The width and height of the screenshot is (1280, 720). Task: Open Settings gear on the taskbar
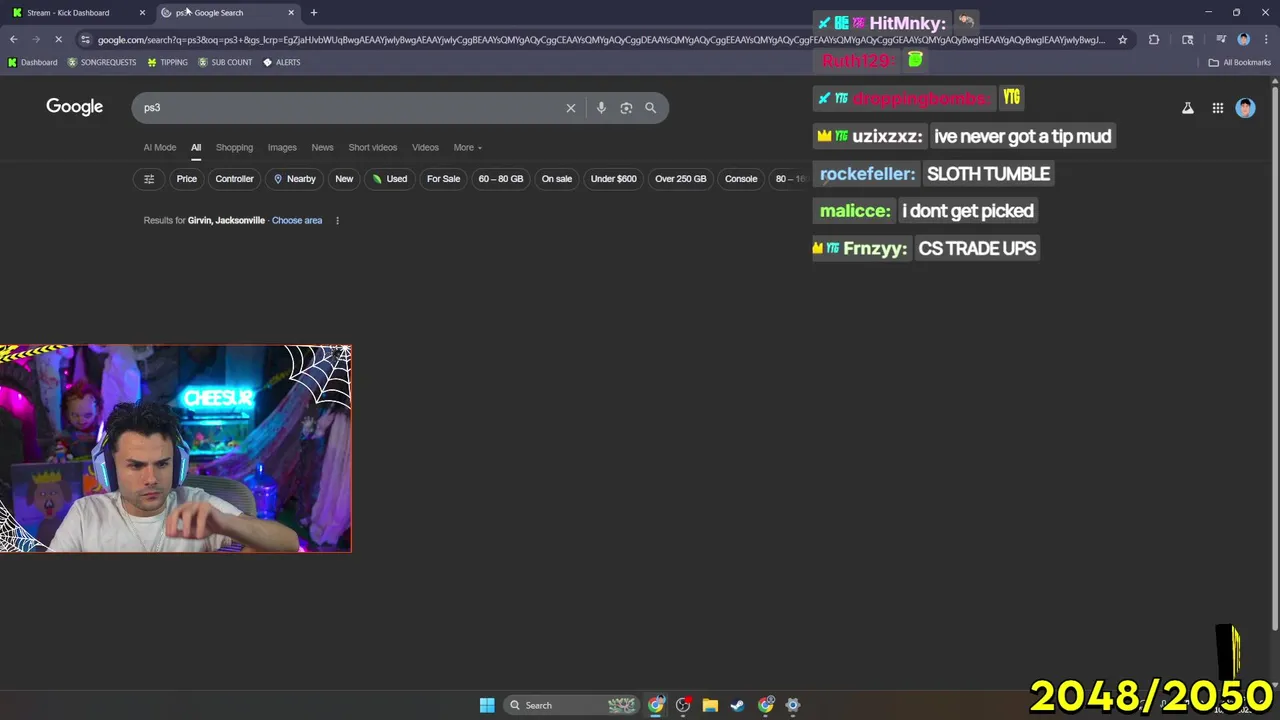(x=793, y=705)
